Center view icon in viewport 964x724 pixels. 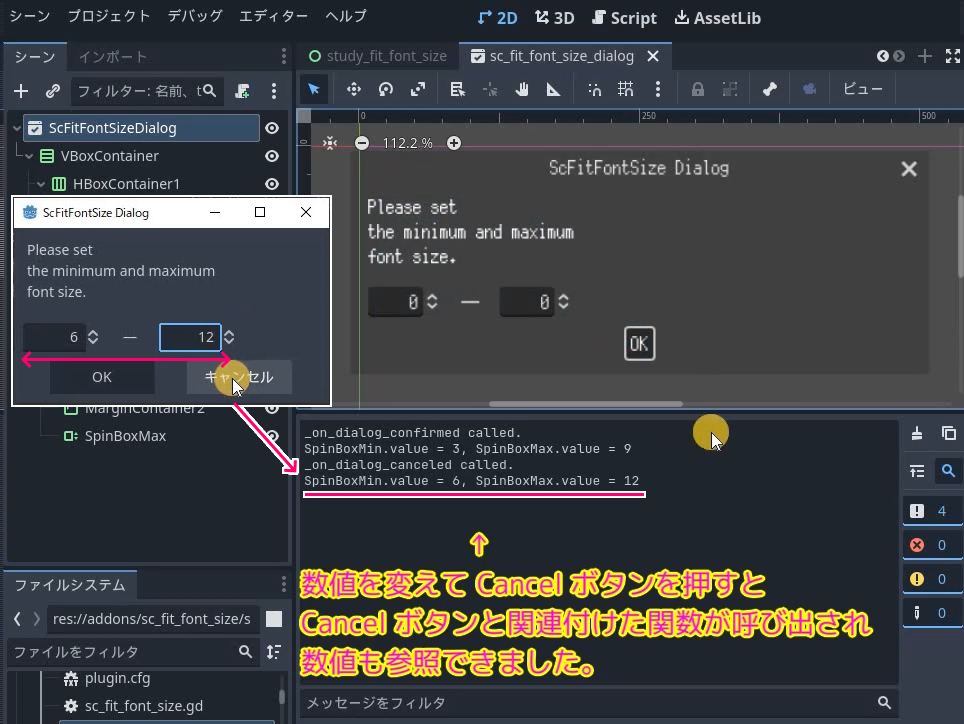(330, 143)
